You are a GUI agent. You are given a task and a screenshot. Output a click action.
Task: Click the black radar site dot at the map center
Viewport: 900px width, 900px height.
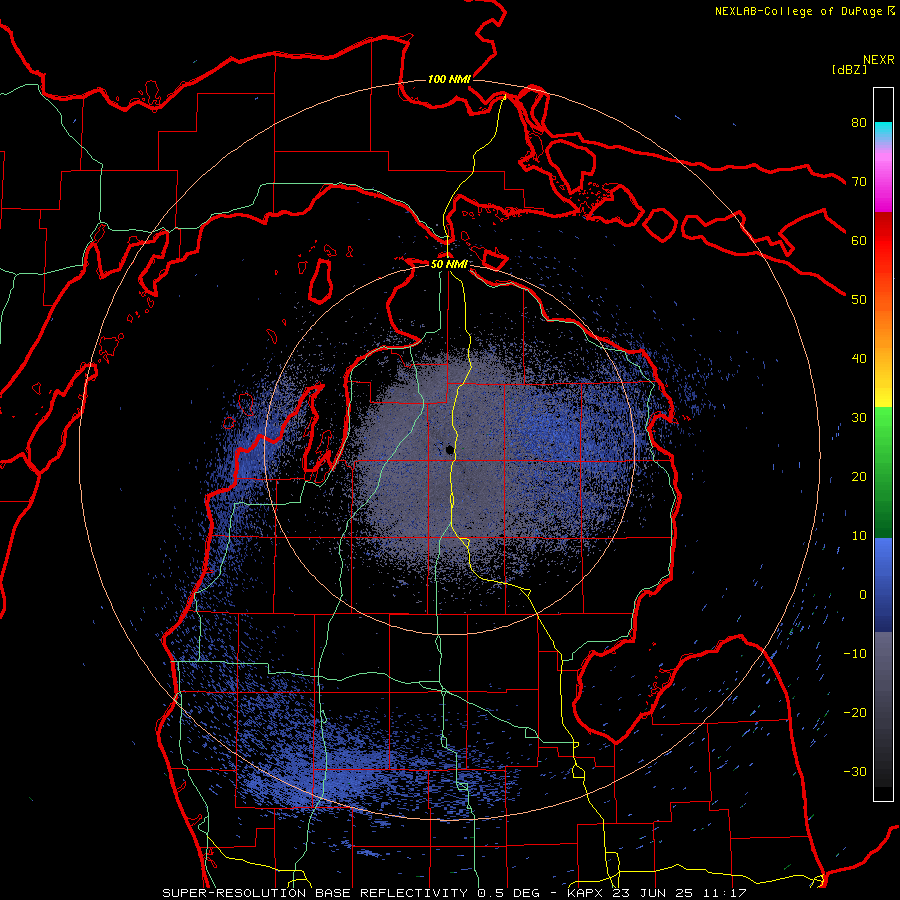(x=450, y=450)
